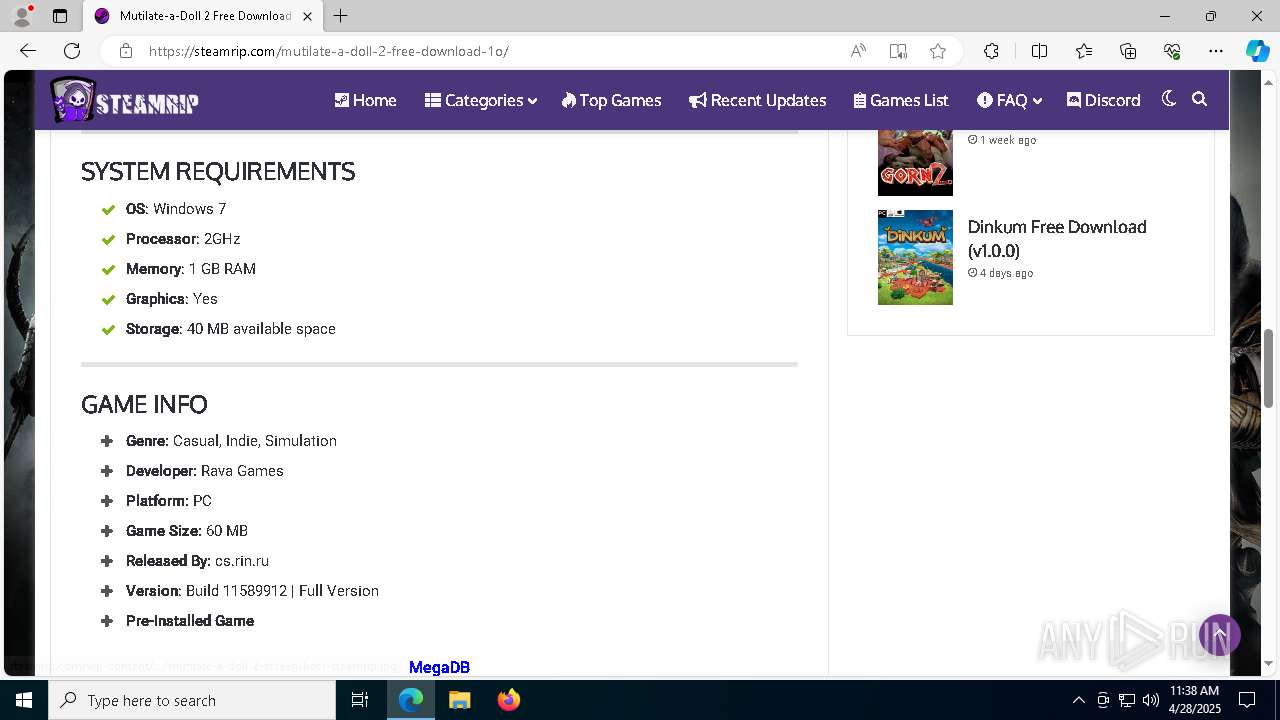The width and height of the screenshot is (1280, 720).
Task: Expand the FAQ dropdown menu
Action: coord(1010,100)
